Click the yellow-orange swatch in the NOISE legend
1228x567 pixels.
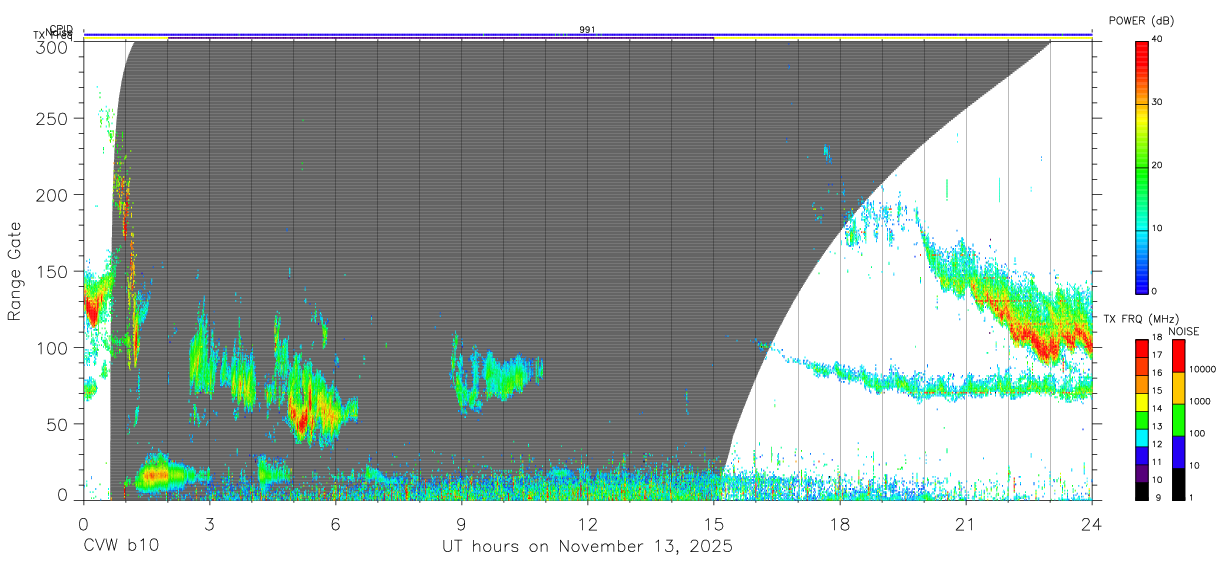click(x=1177, y=388)
